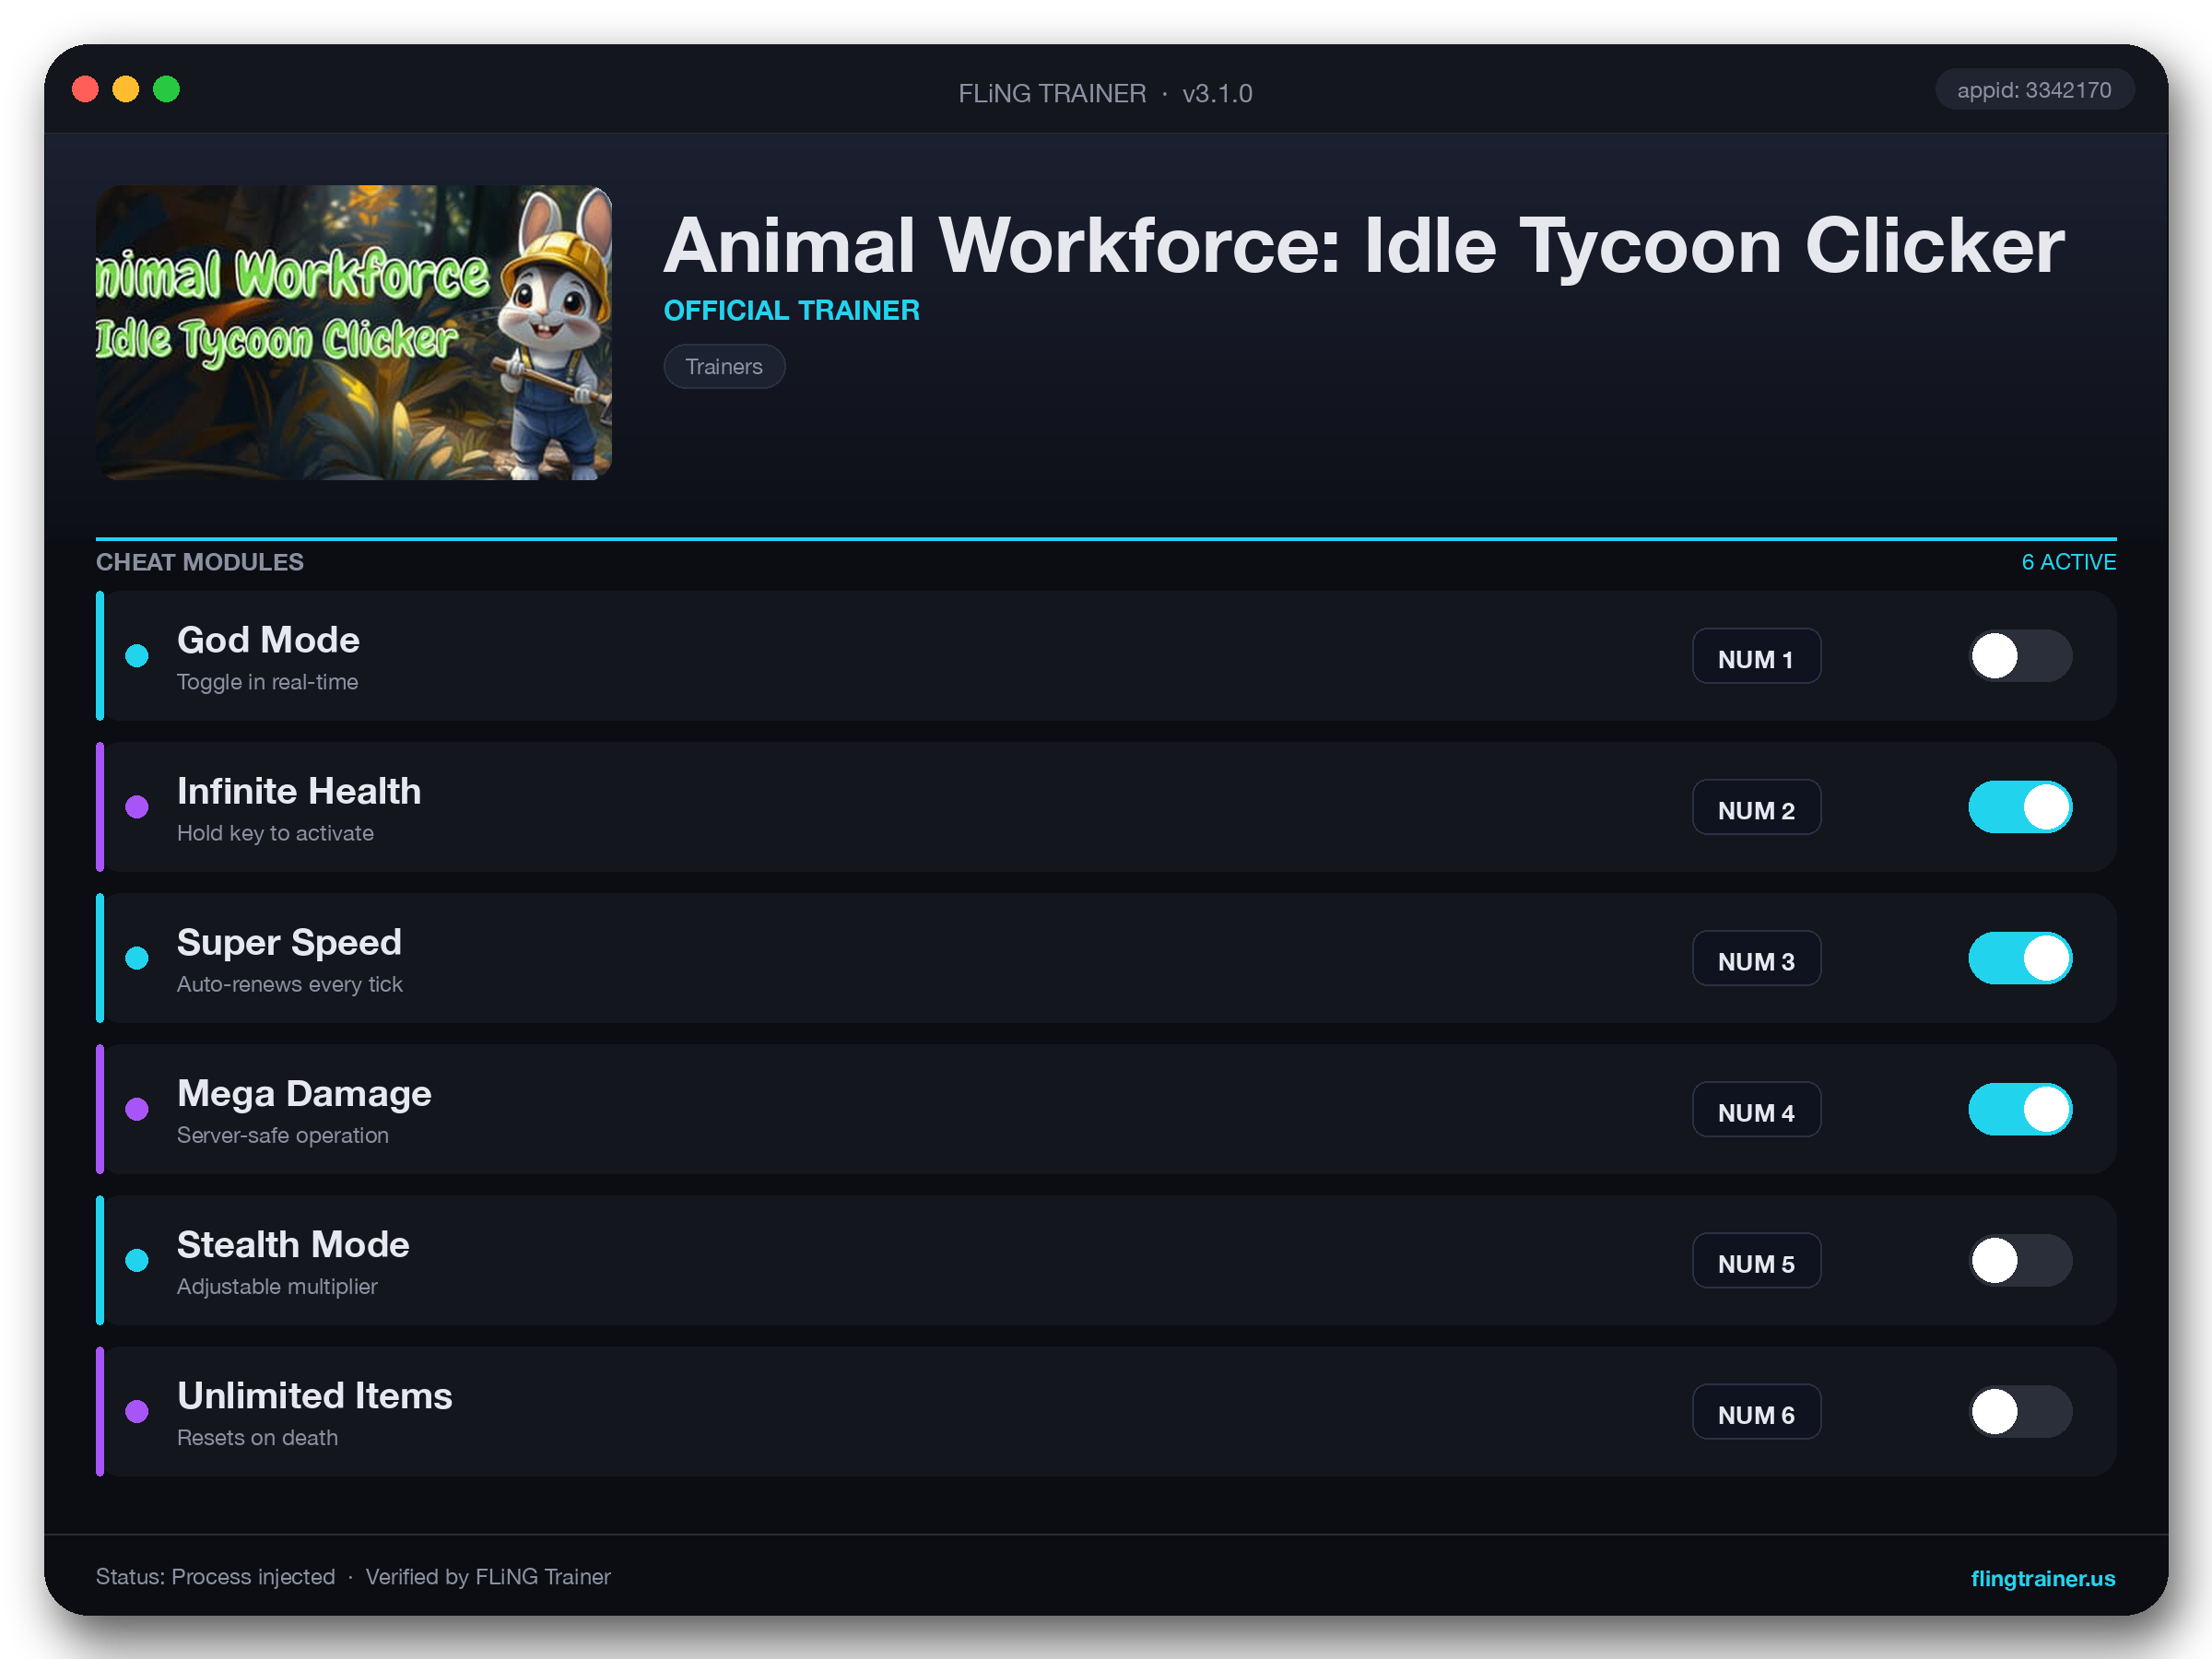The image size is (2212, 1659).
Task: Click the cyan status dot beside God Mode
Action: (137, 656)
